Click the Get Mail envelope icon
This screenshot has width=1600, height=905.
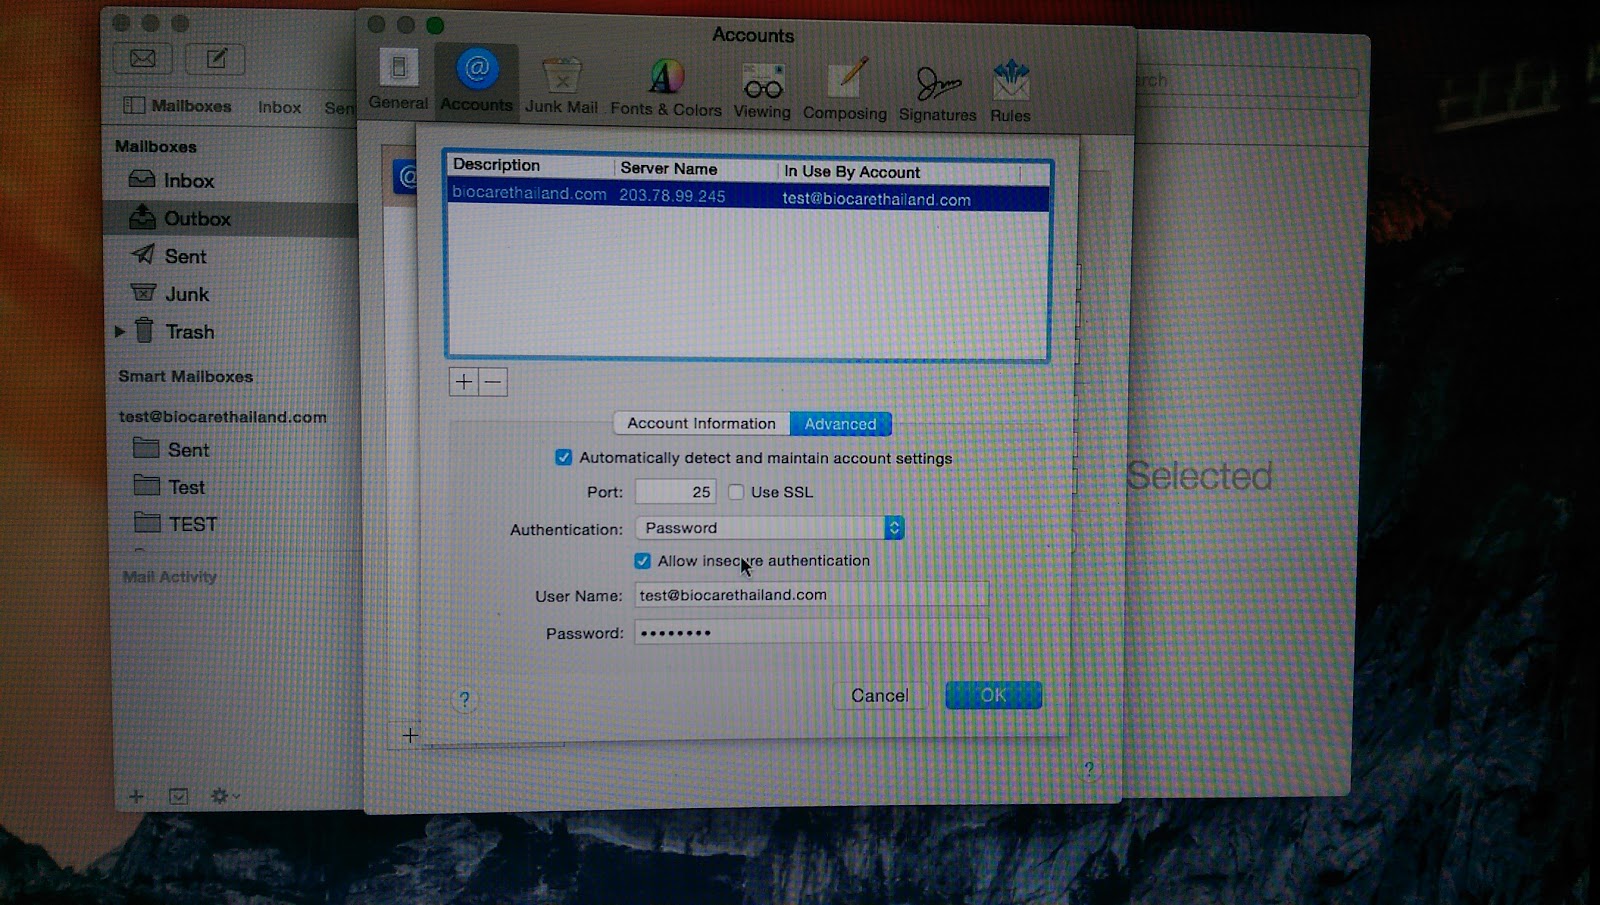143,59
